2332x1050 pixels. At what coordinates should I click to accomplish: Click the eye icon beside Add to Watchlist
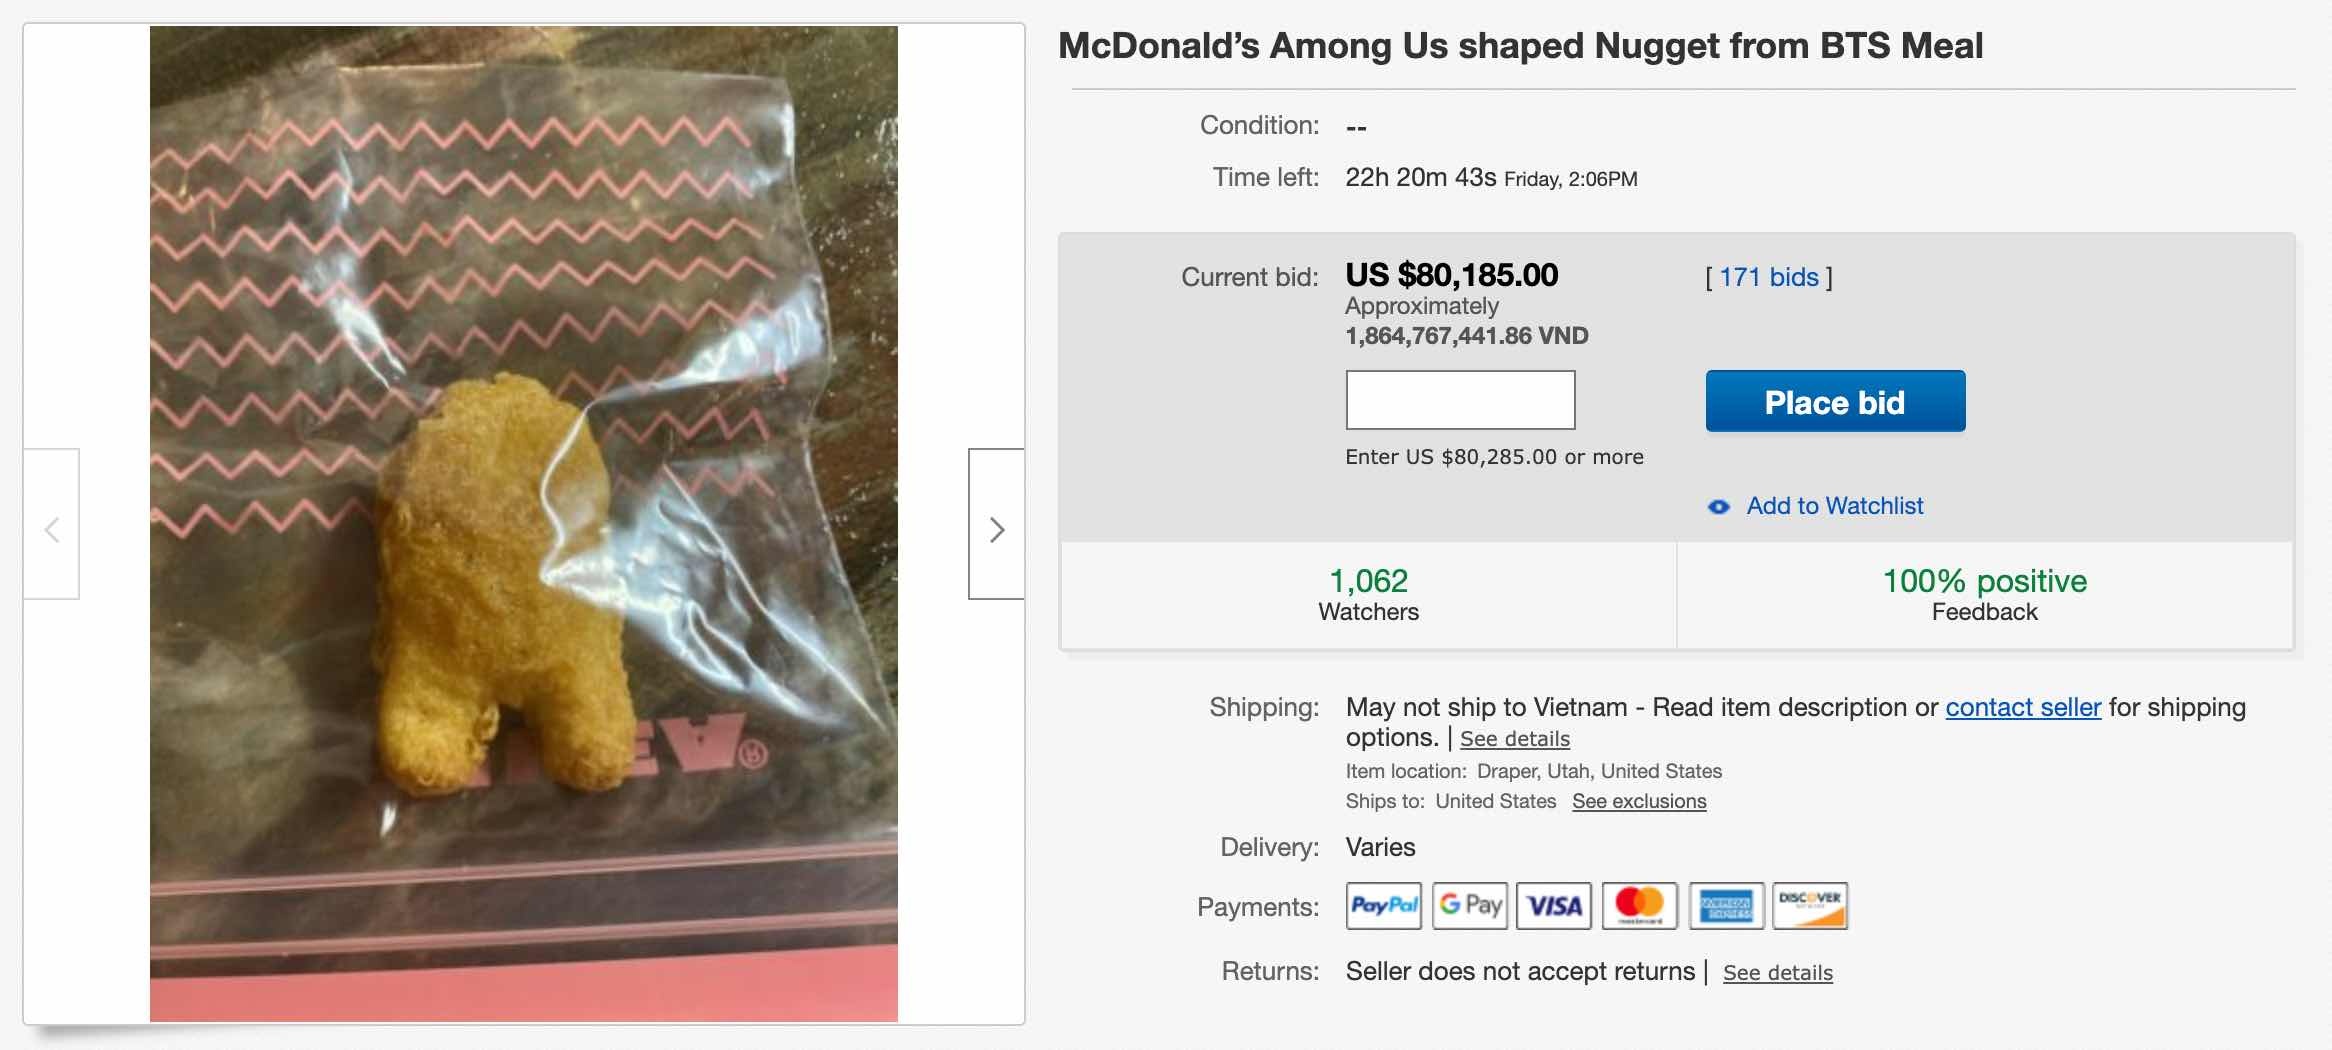[x=1718, y=507]
